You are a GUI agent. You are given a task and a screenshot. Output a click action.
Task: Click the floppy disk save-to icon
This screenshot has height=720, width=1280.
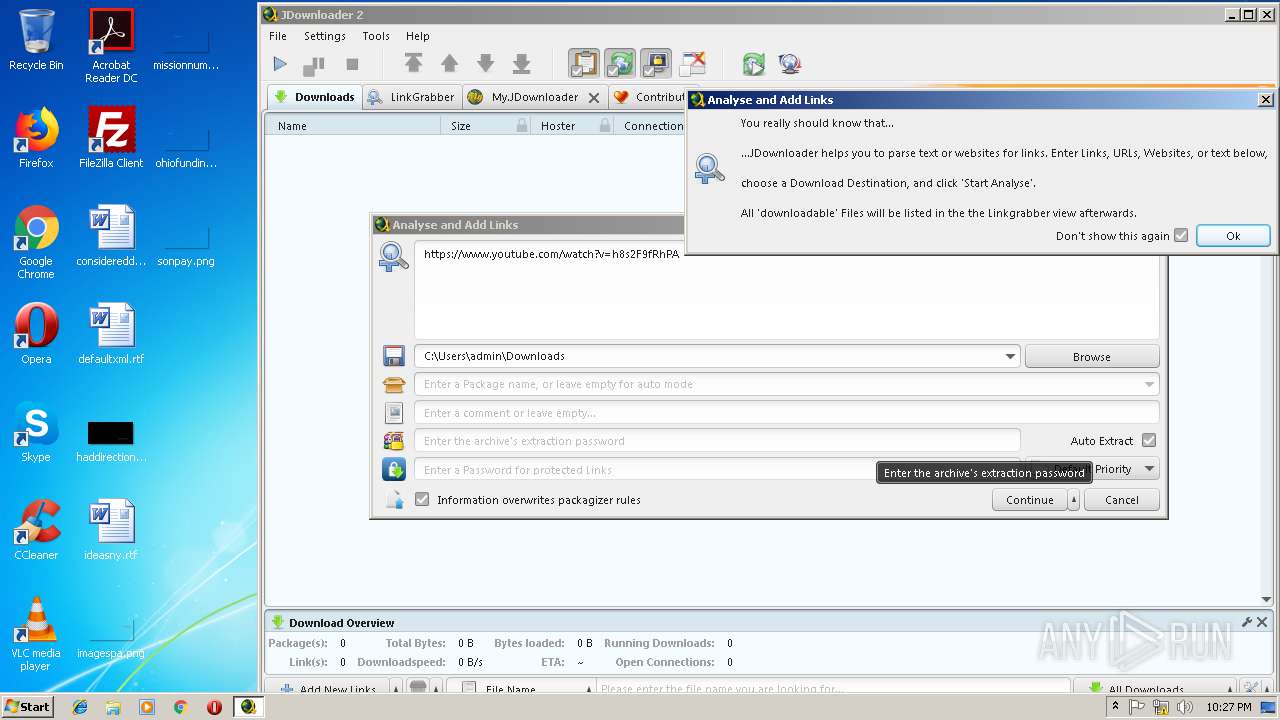(394, 356)
